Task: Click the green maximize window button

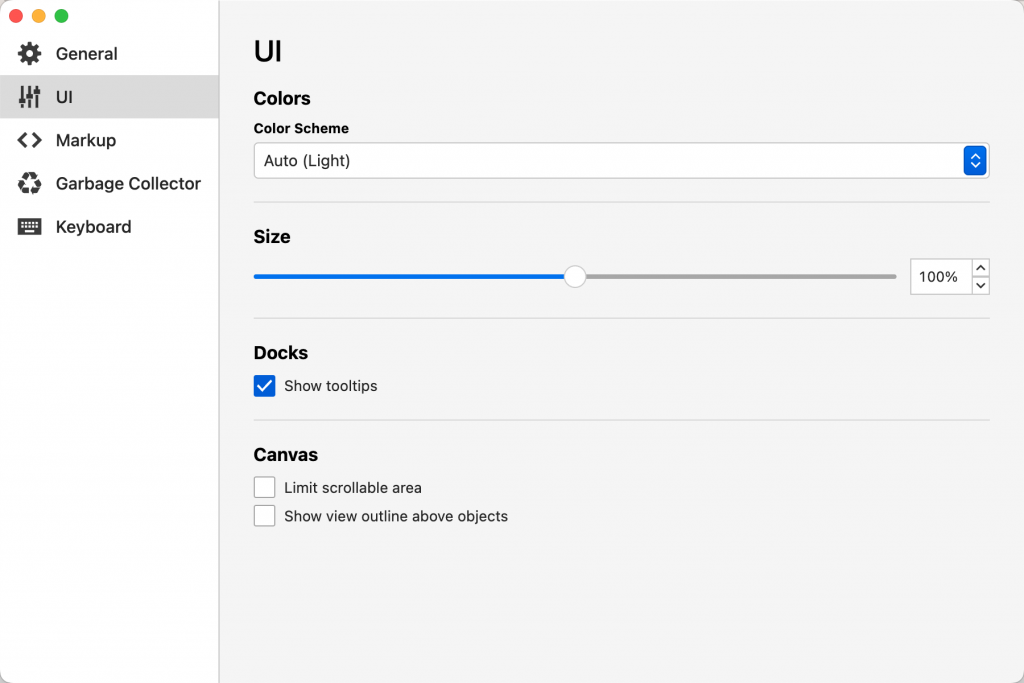Action: pyautogui.click(x=61, y=16)
